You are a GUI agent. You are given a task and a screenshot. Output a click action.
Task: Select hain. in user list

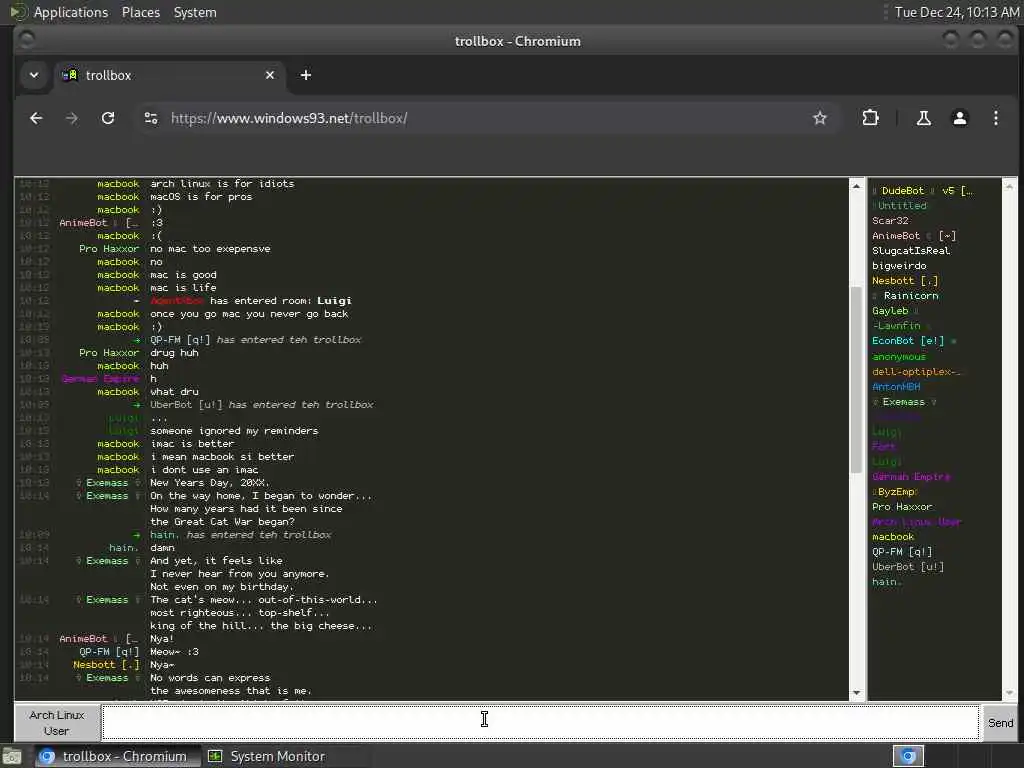click(x=887, y=582)
